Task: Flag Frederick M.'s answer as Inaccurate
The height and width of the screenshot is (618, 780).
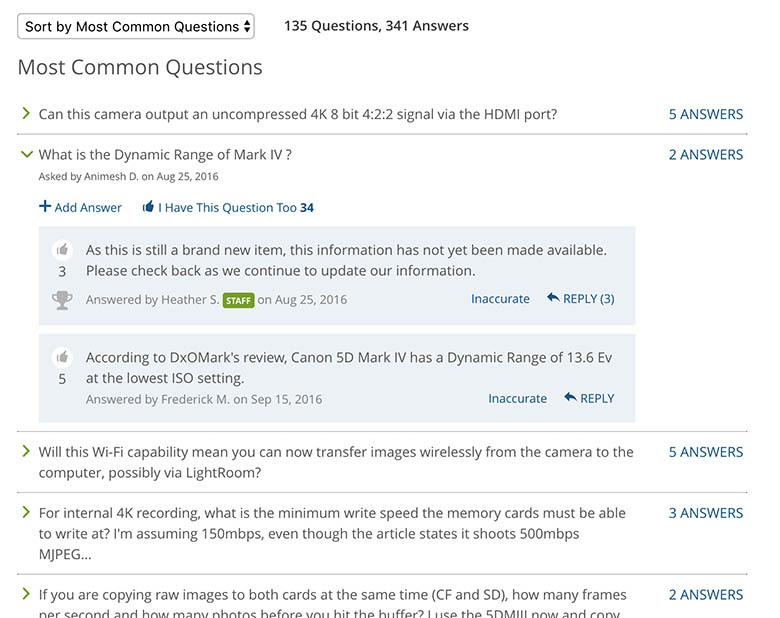Action: (x=517, y=398)
